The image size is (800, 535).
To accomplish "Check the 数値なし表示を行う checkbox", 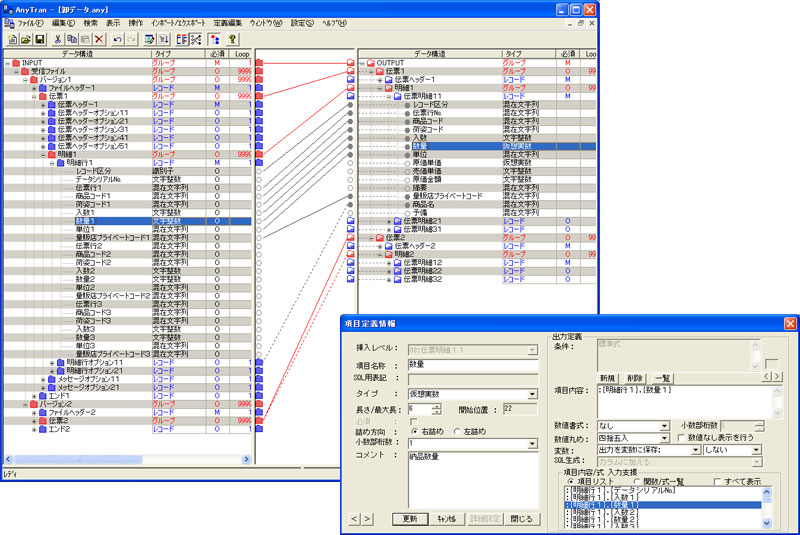I will tap(680, 437).
